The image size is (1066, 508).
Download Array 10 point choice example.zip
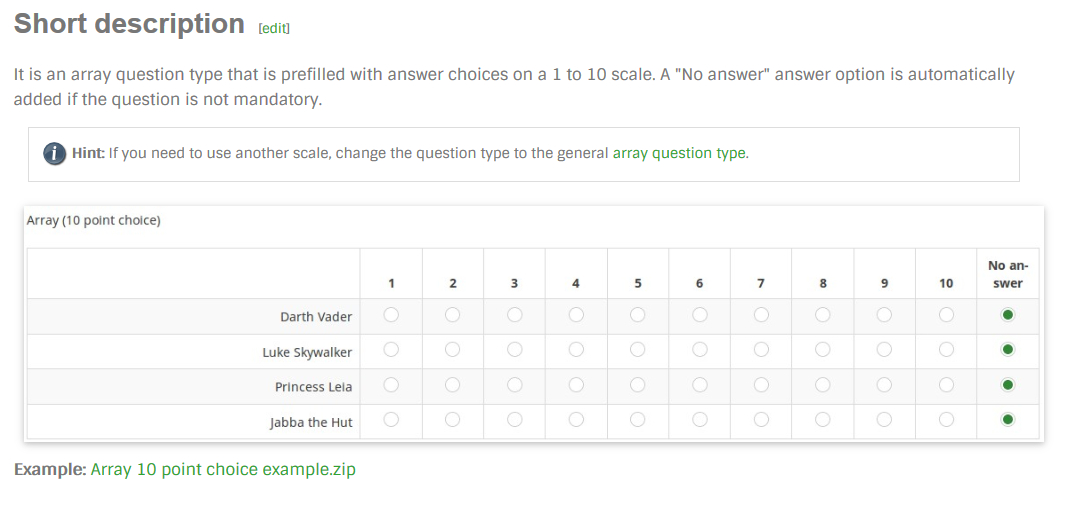pyautogui.click(x=223, y=469)
